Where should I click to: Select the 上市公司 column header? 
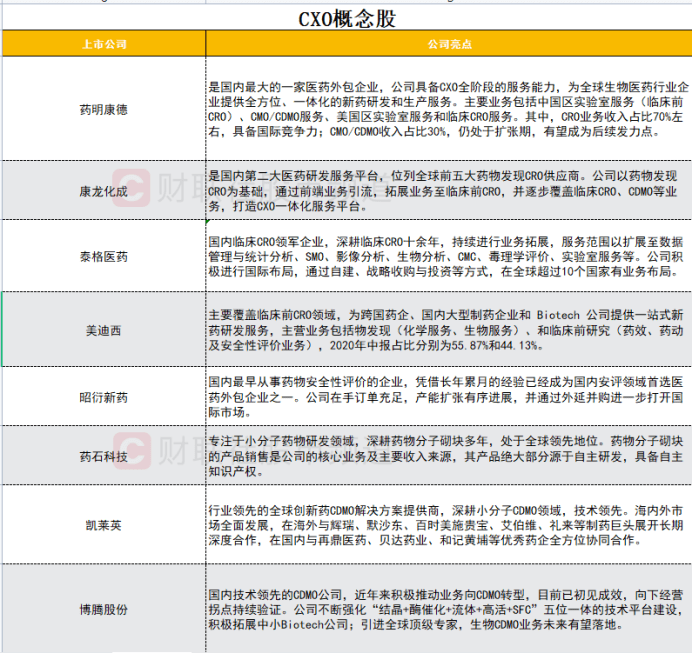(x=103, y=46)
